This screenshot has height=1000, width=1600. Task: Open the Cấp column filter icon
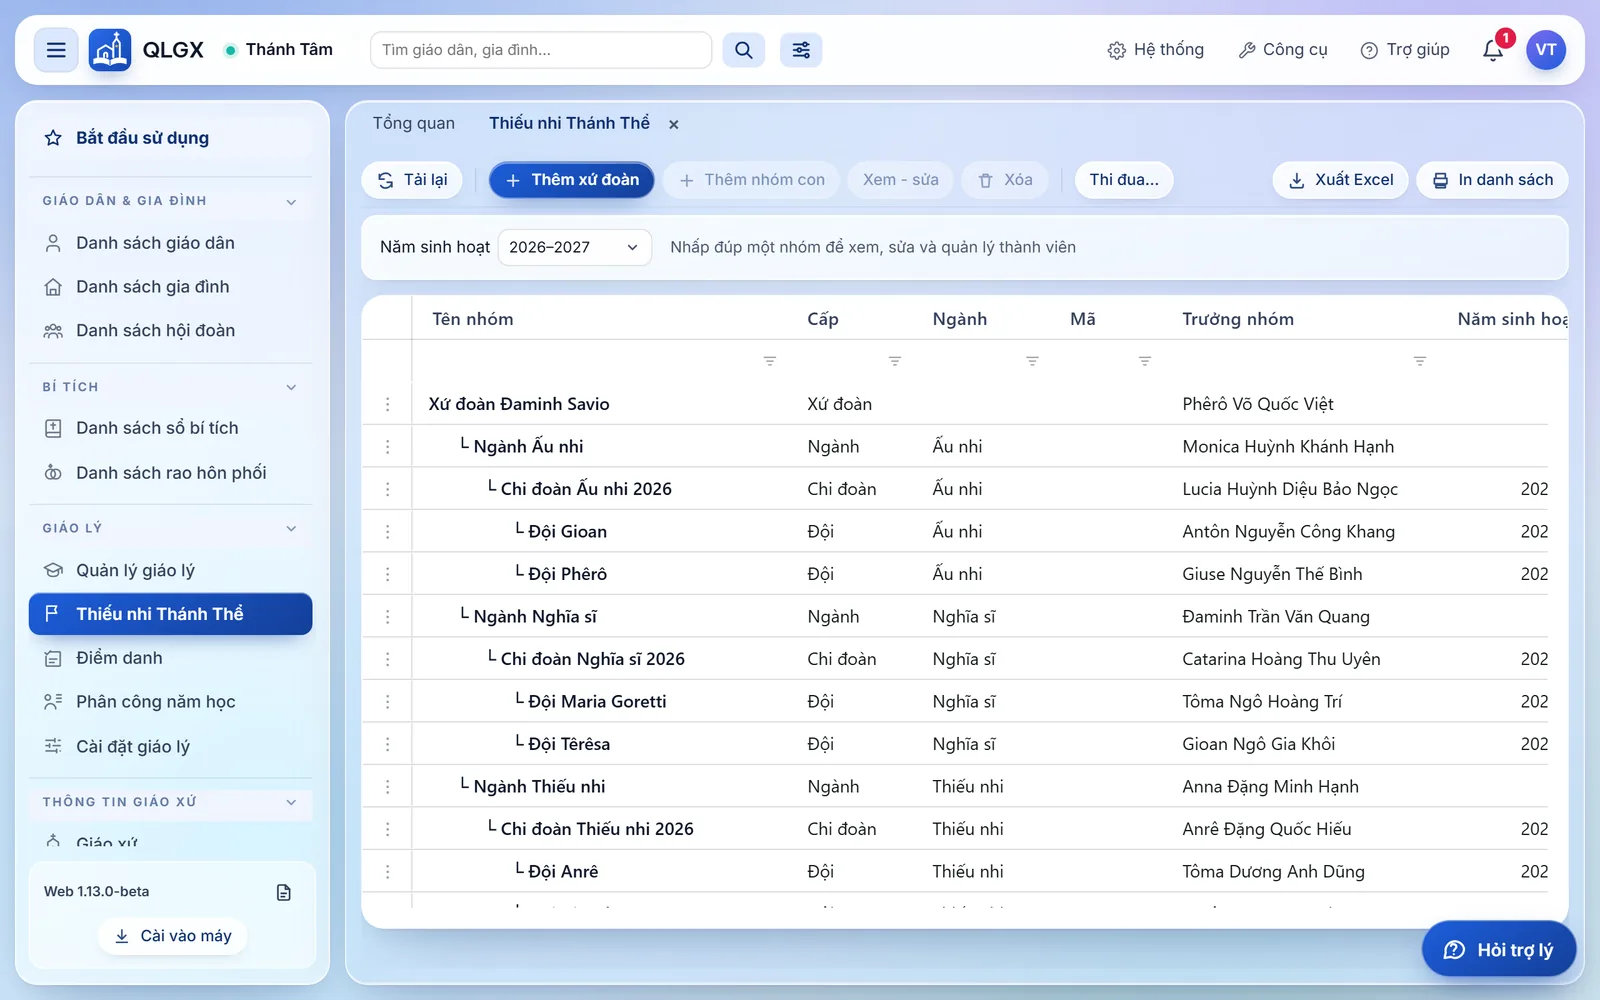pos(895,361)
